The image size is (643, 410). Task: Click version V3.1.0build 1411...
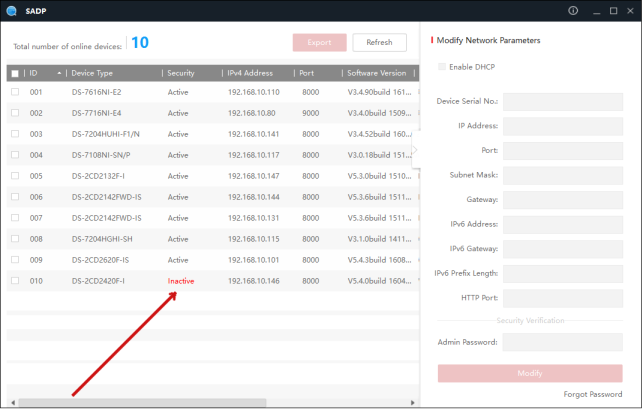point(379,239)
